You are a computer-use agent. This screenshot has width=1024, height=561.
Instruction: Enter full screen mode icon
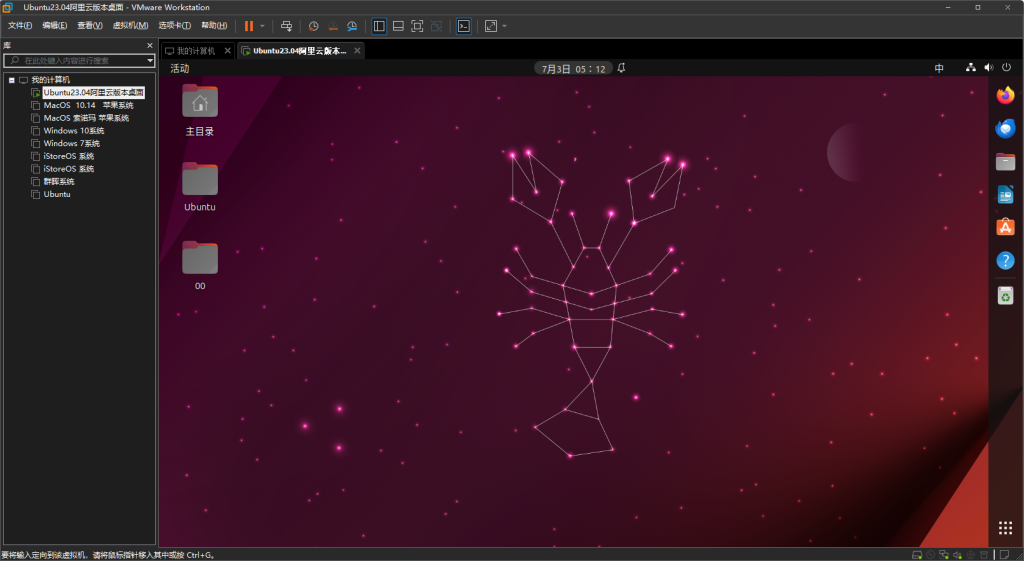pyautogui.click(x=417, y=26)
